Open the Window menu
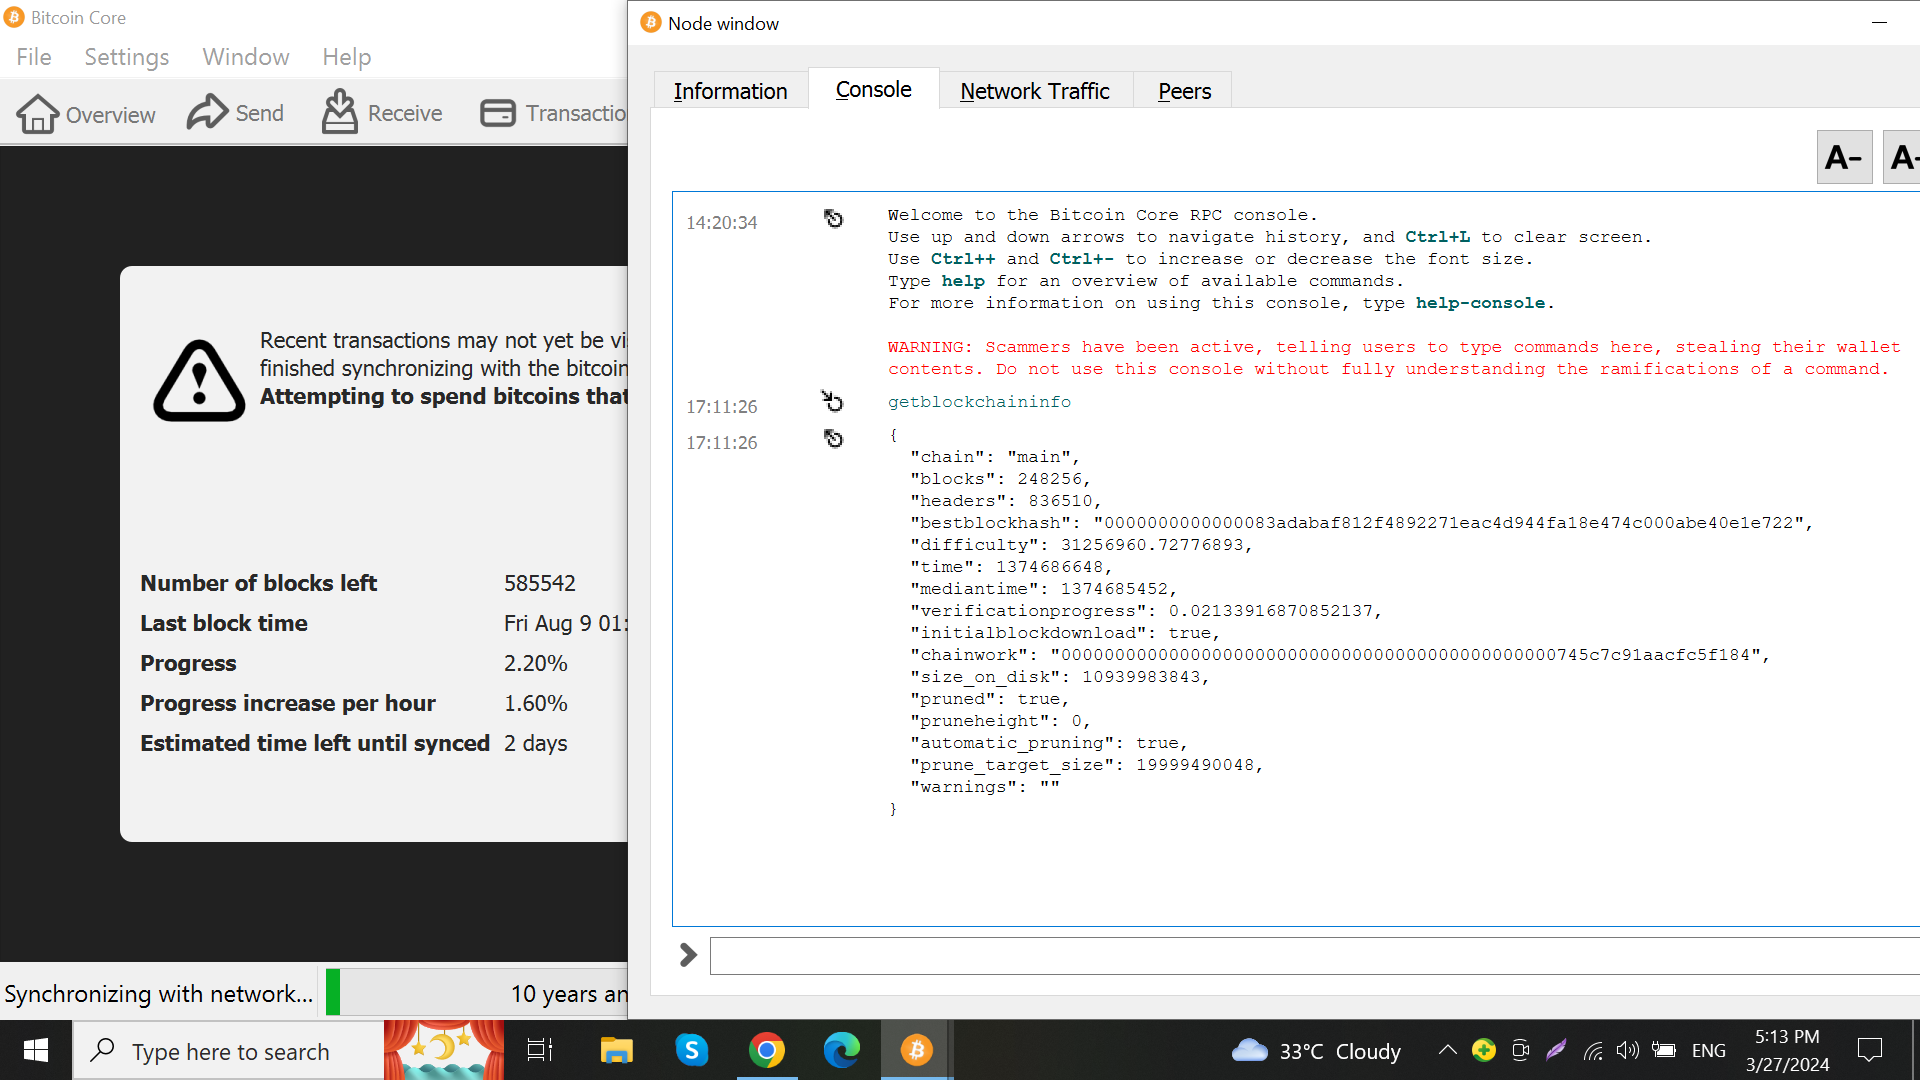1920x1080 pixels. [246, 57]
